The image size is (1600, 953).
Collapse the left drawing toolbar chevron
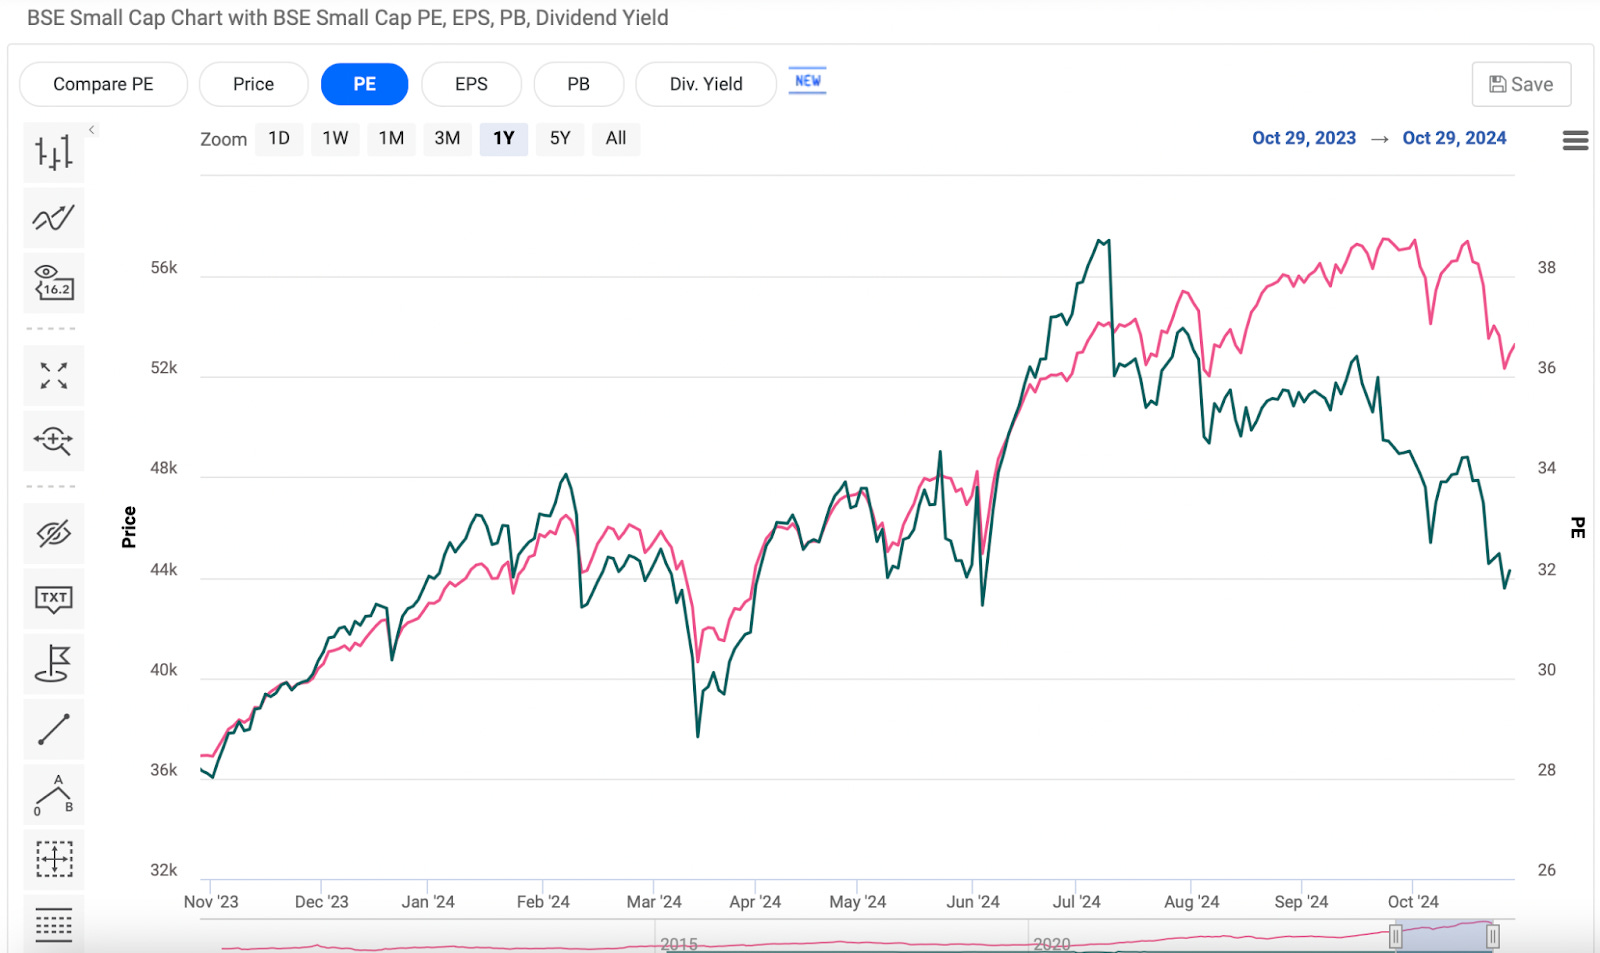tap(92, 130)
